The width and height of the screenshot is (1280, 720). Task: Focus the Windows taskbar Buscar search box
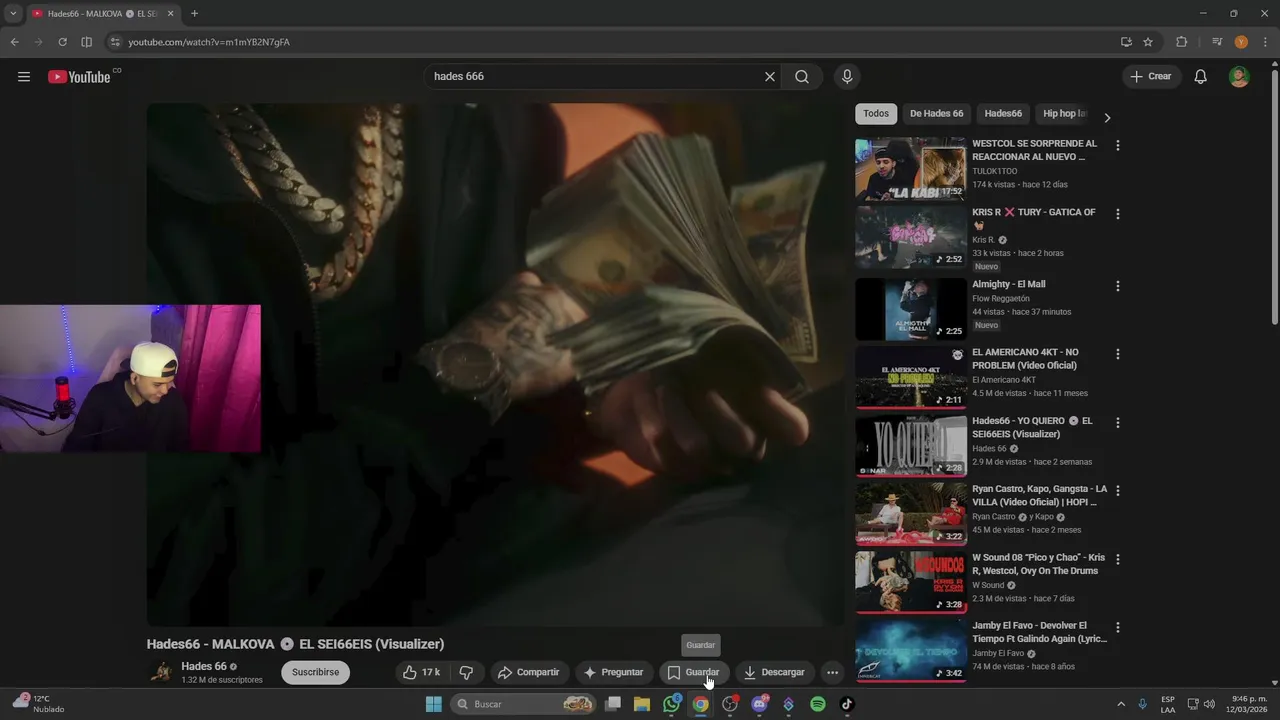pyautogui.click(x=523, y=704)
